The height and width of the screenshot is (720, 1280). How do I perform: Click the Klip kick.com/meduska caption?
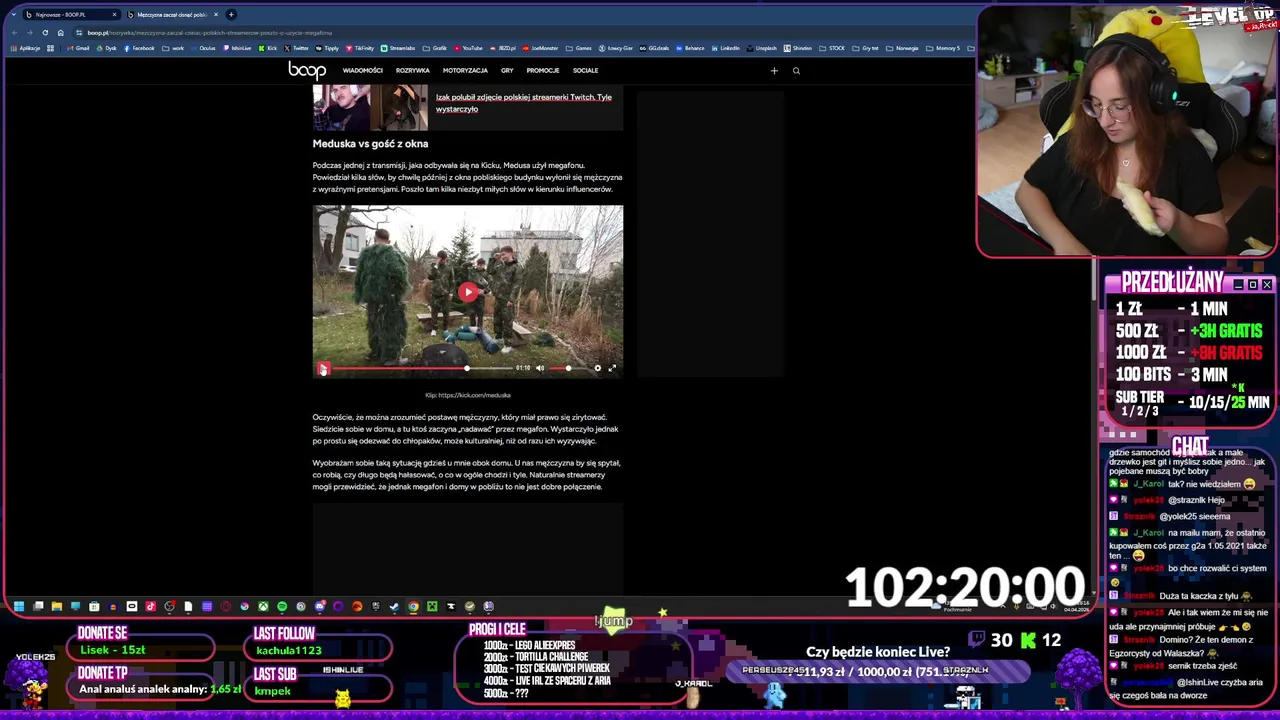coord(467,395)
